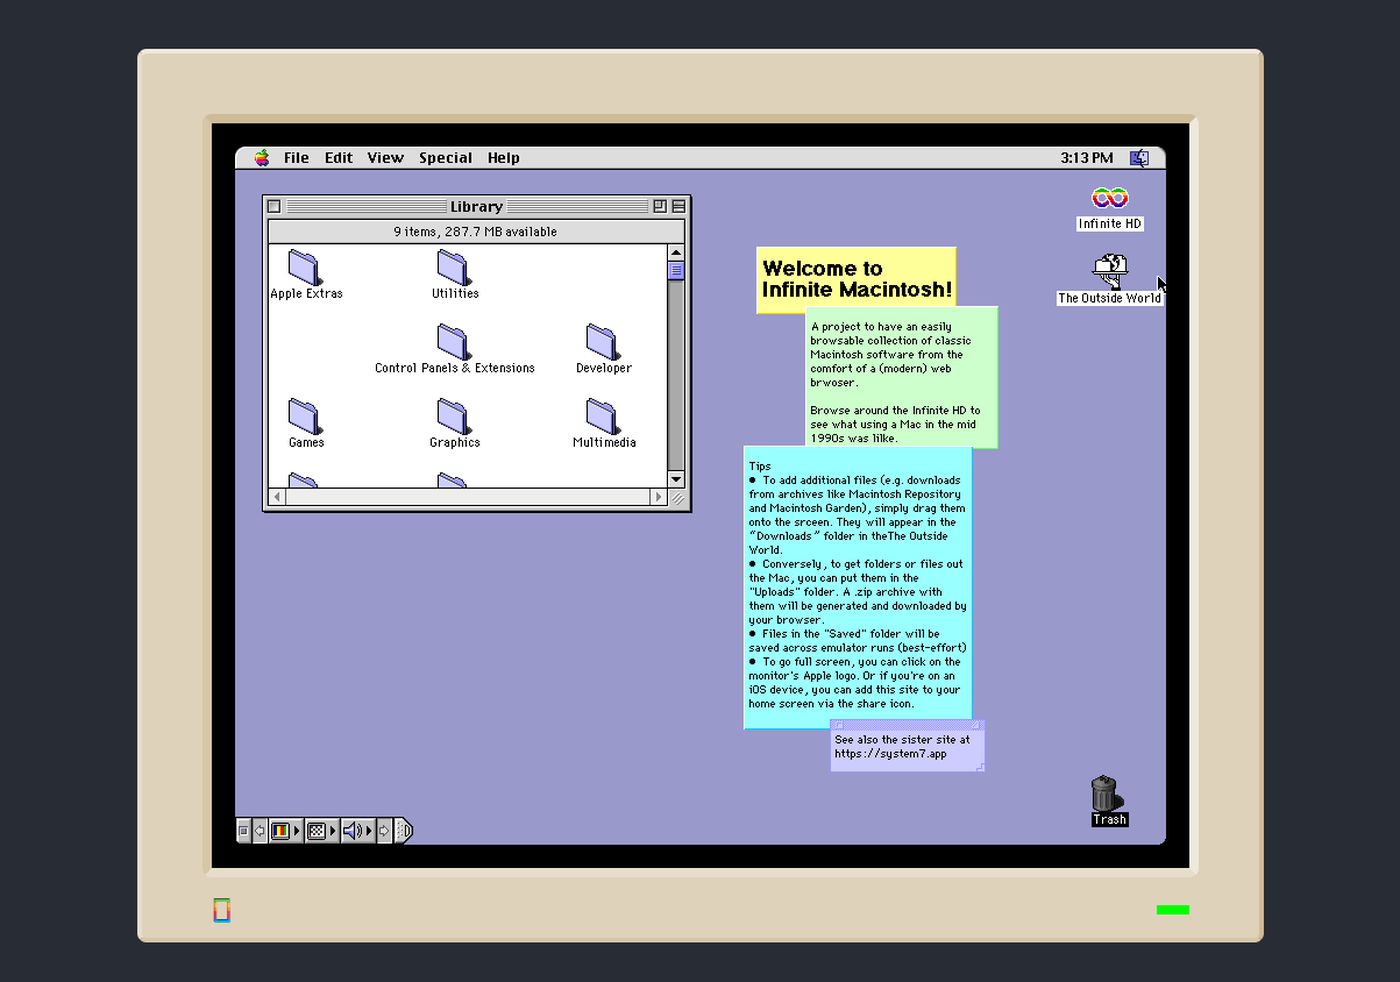This screenshot has height=982, width=1400.
Task: Click the purple sticky note resize corner
Action: (x=980, y=766)
